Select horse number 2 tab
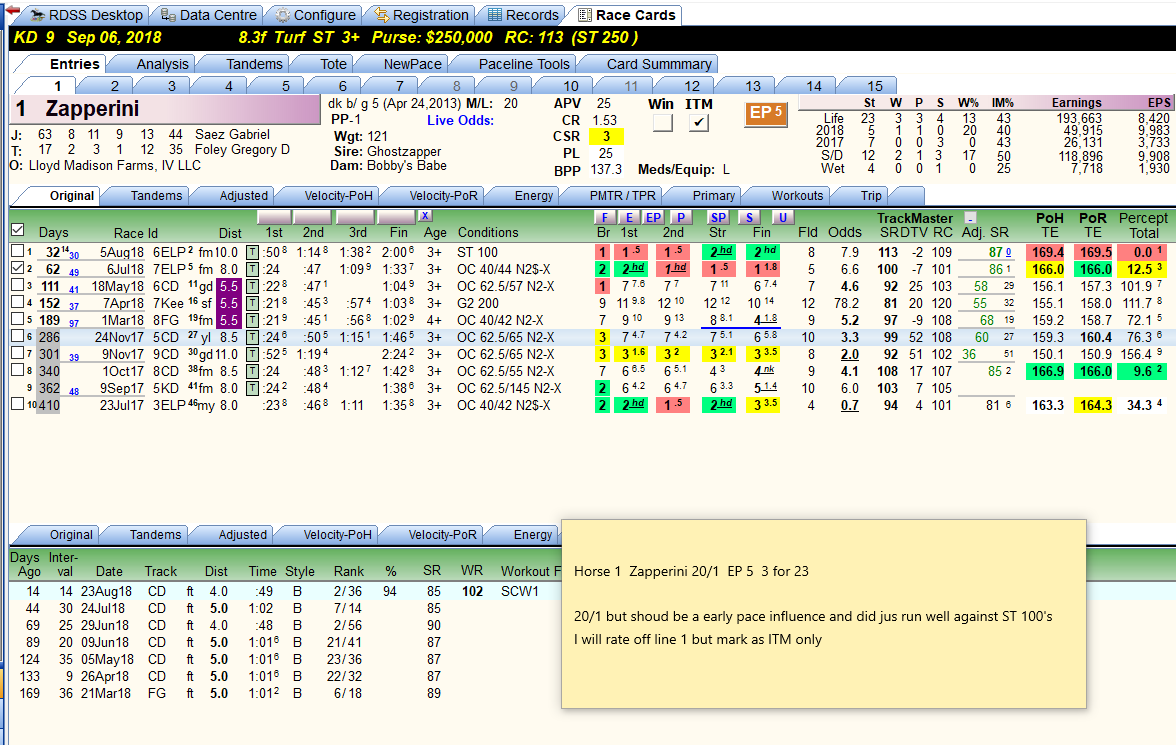Viewport: 1176px width, 745px height. coord(114,86)
